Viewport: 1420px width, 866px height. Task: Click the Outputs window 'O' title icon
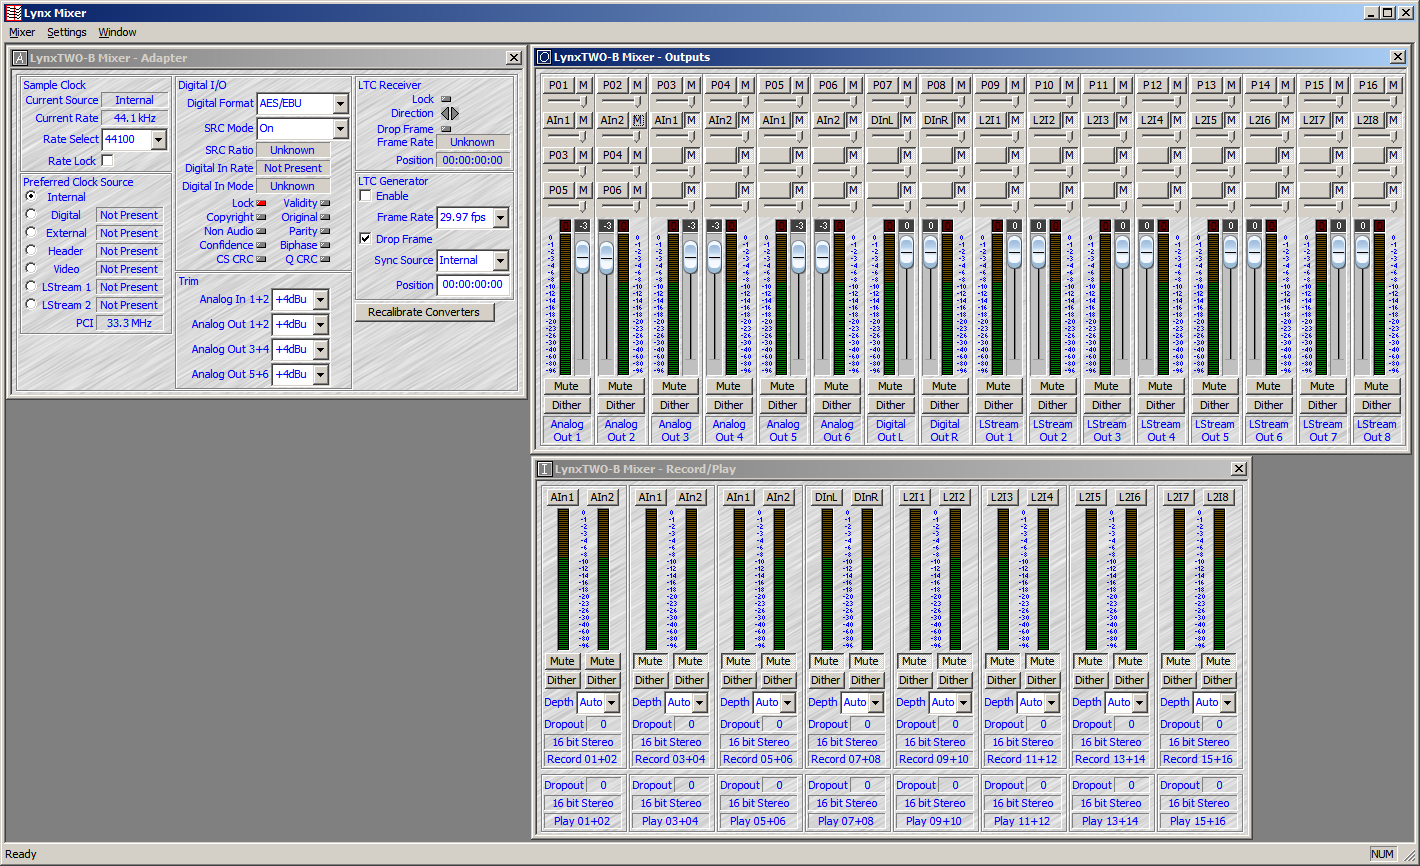coord(544,57)
